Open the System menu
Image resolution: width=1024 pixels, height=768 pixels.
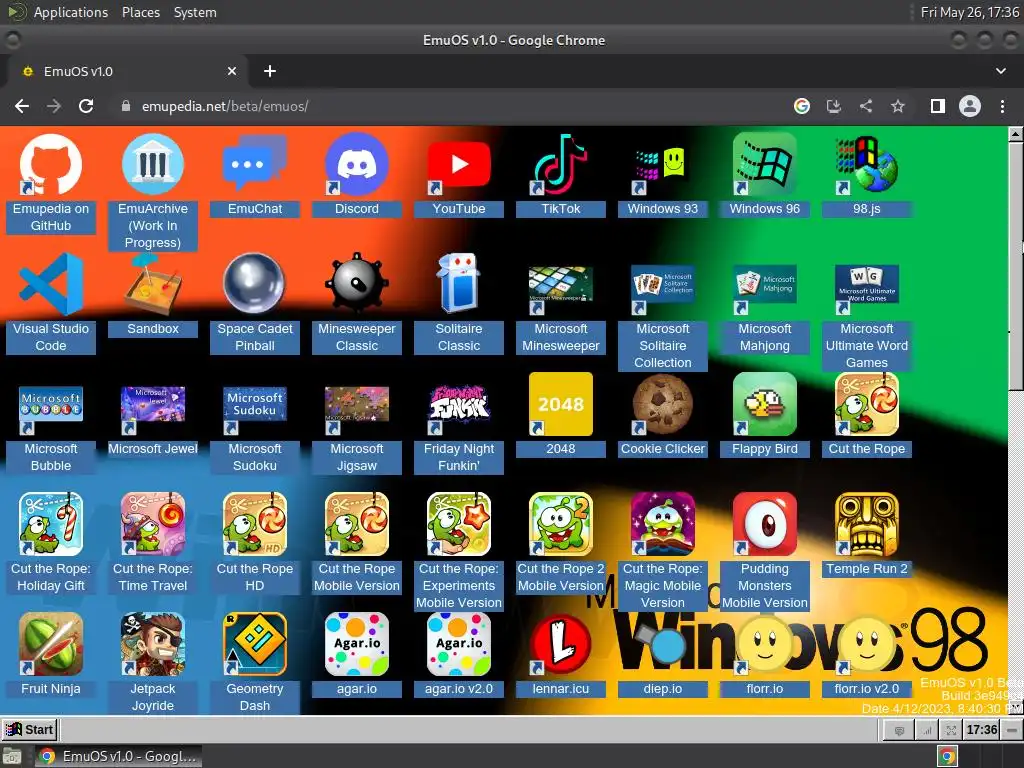coord(195,12)
